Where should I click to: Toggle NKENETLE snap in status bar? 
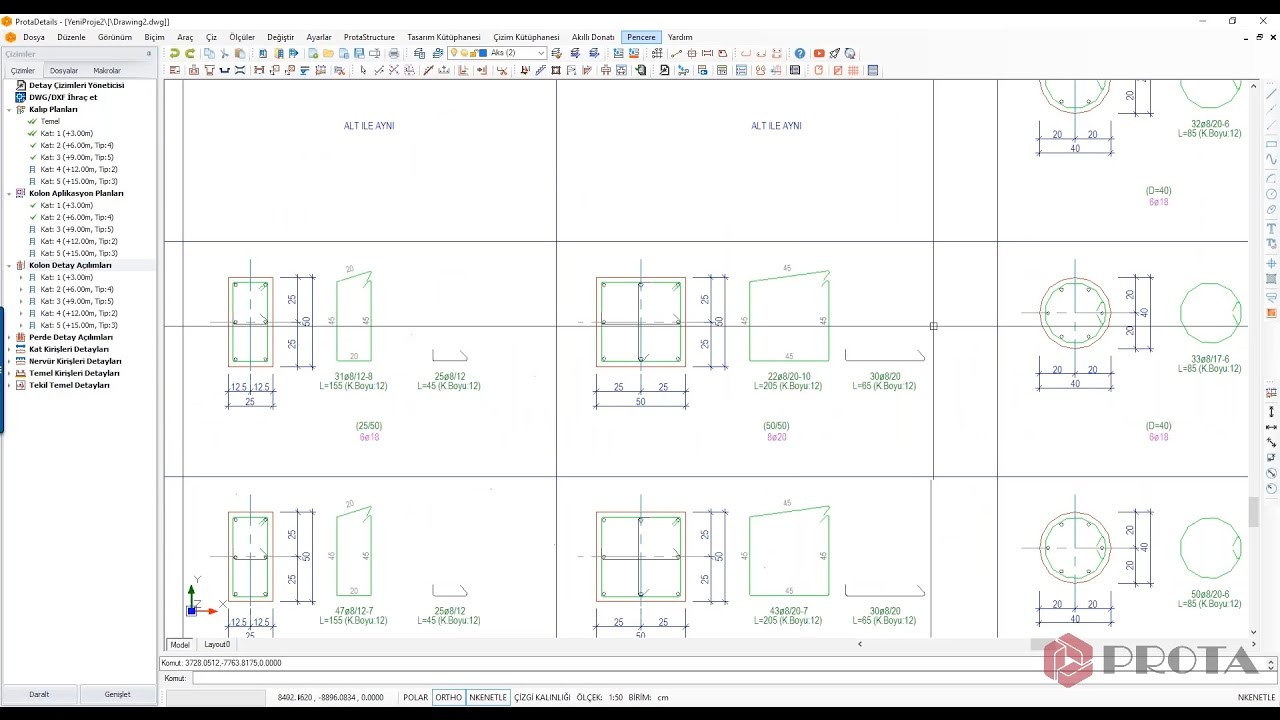pyautogui.click(x=488, y=697)
